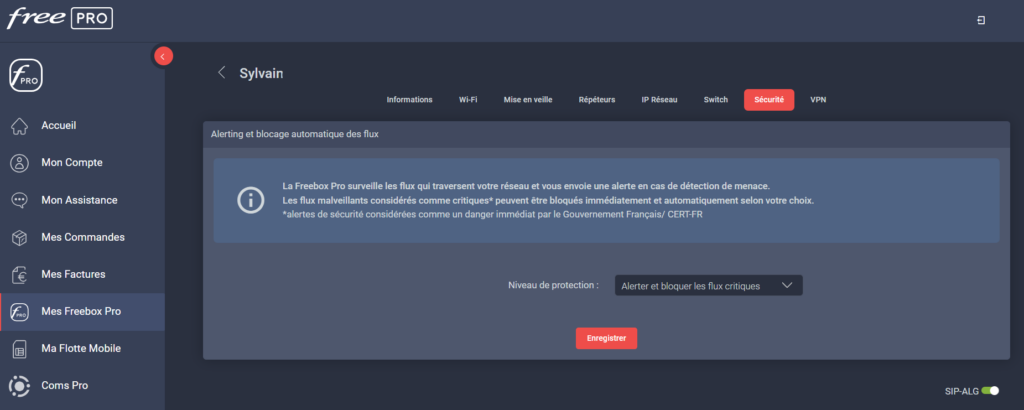Open Mon Compte in the sidebar

[x=82, y=163]
